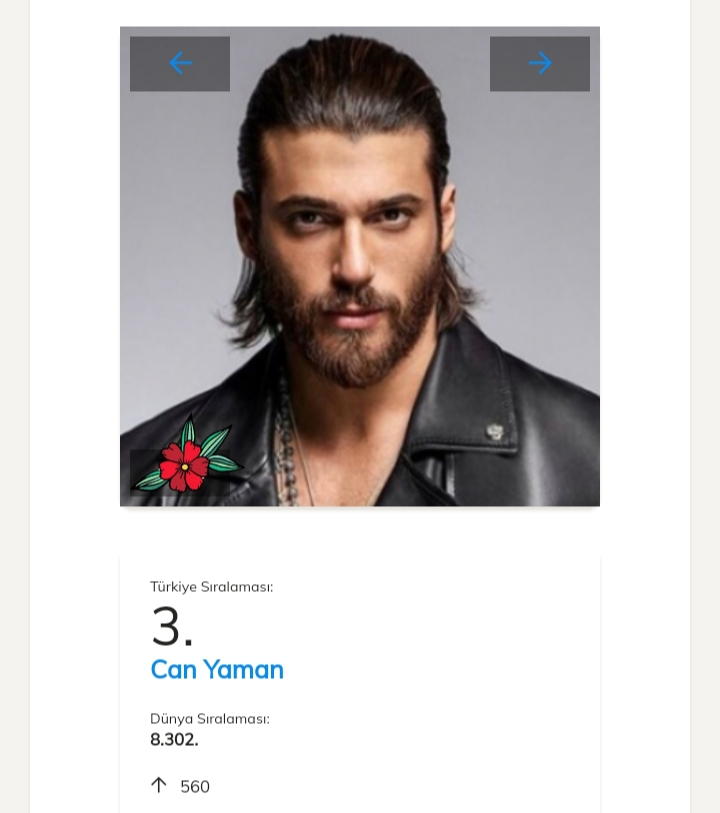Click the upward arrow rank-change icon
This screenshot has height=813, width=720.
(x=158, y=785)
